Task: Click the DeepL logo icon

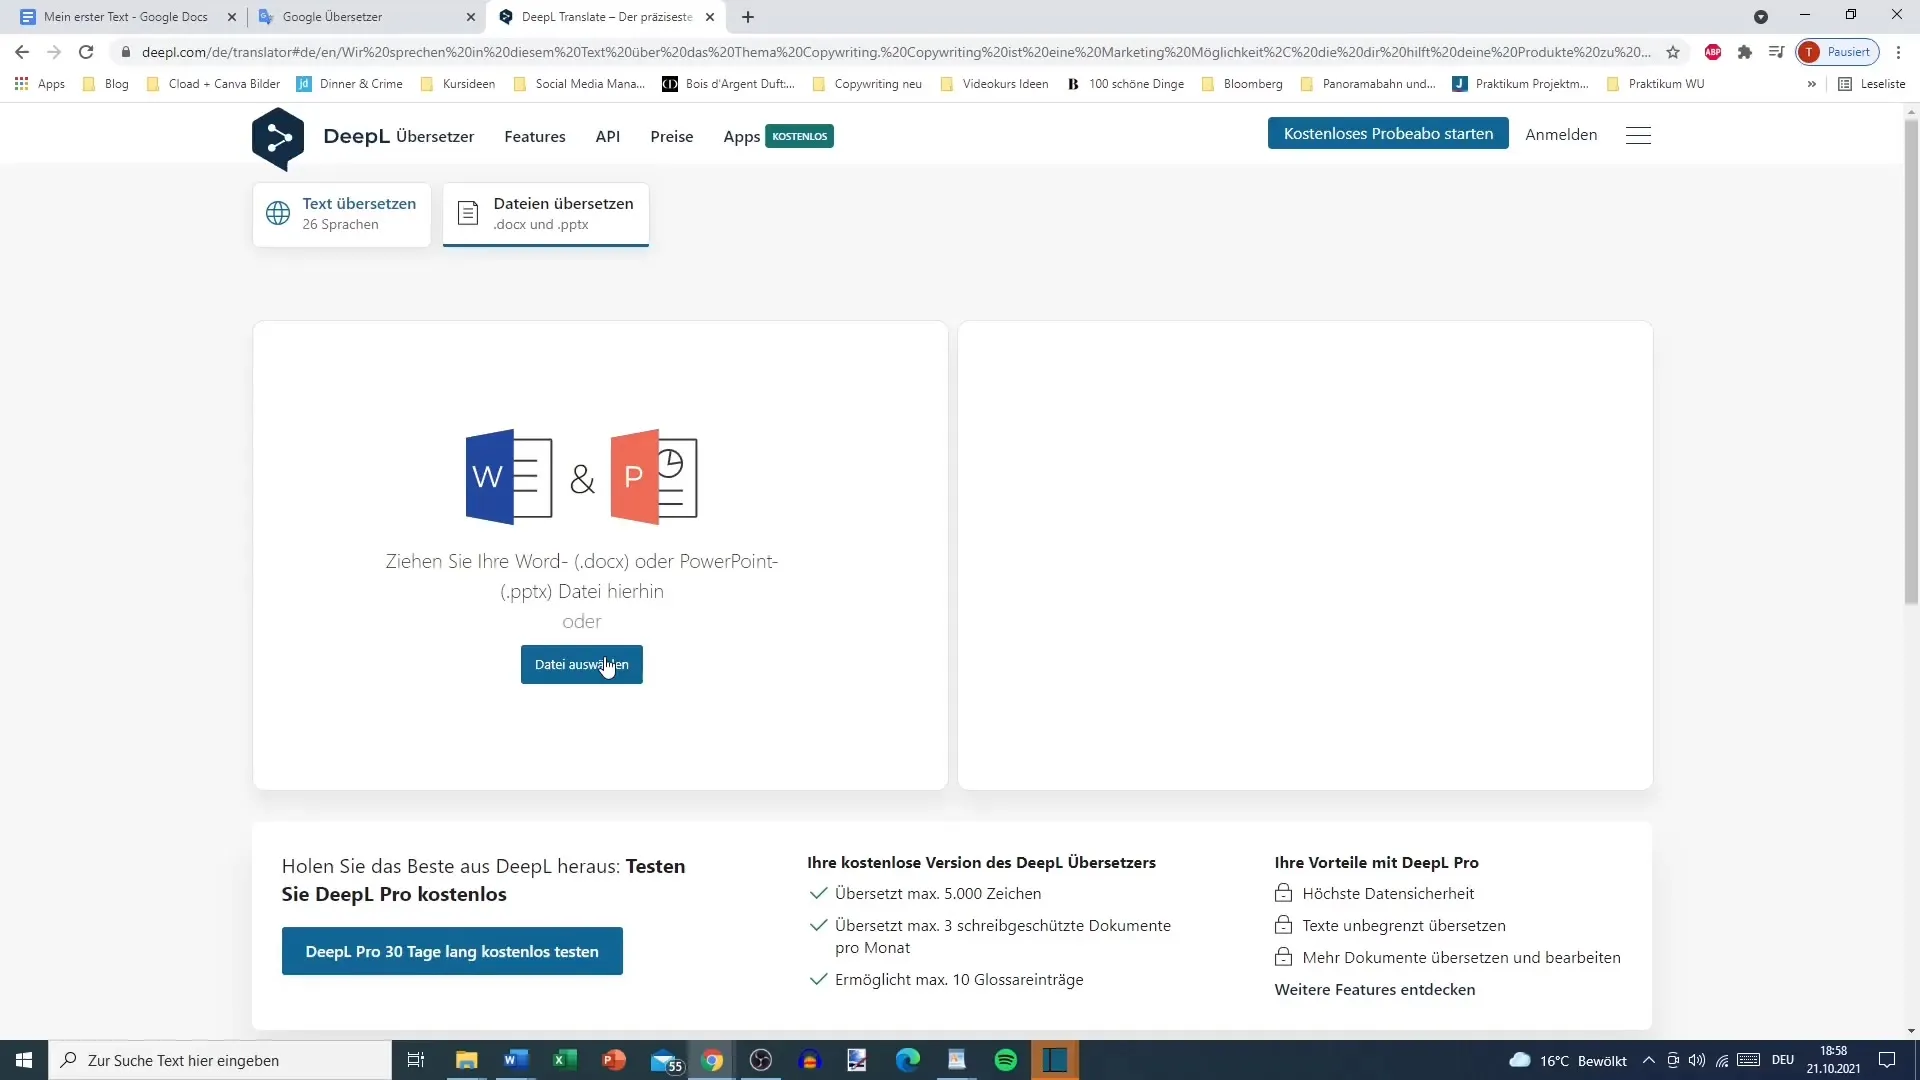Action: click(x=278, y=138)
